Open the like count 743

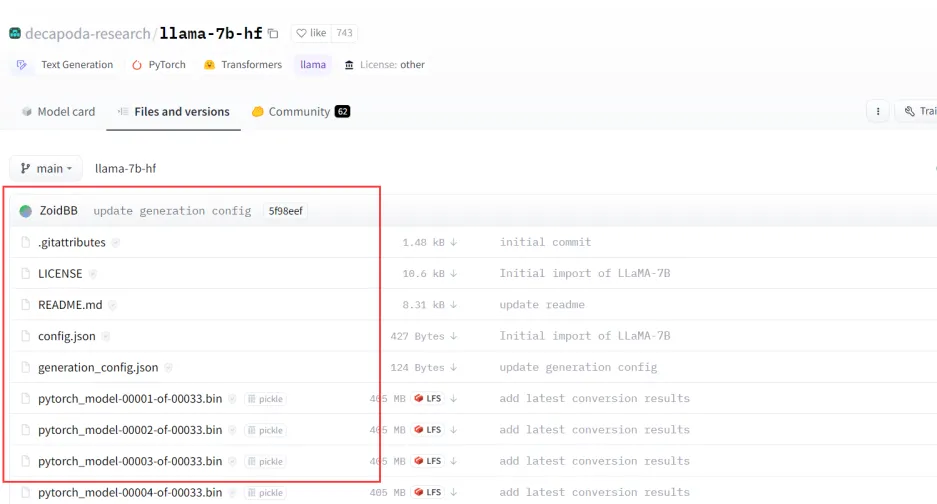pos(344,33)
